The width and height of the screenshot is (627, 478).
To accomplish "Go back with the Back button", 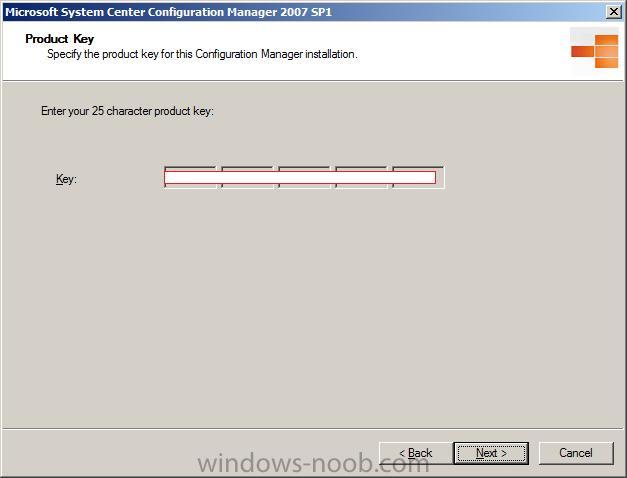I will (416, 453).
